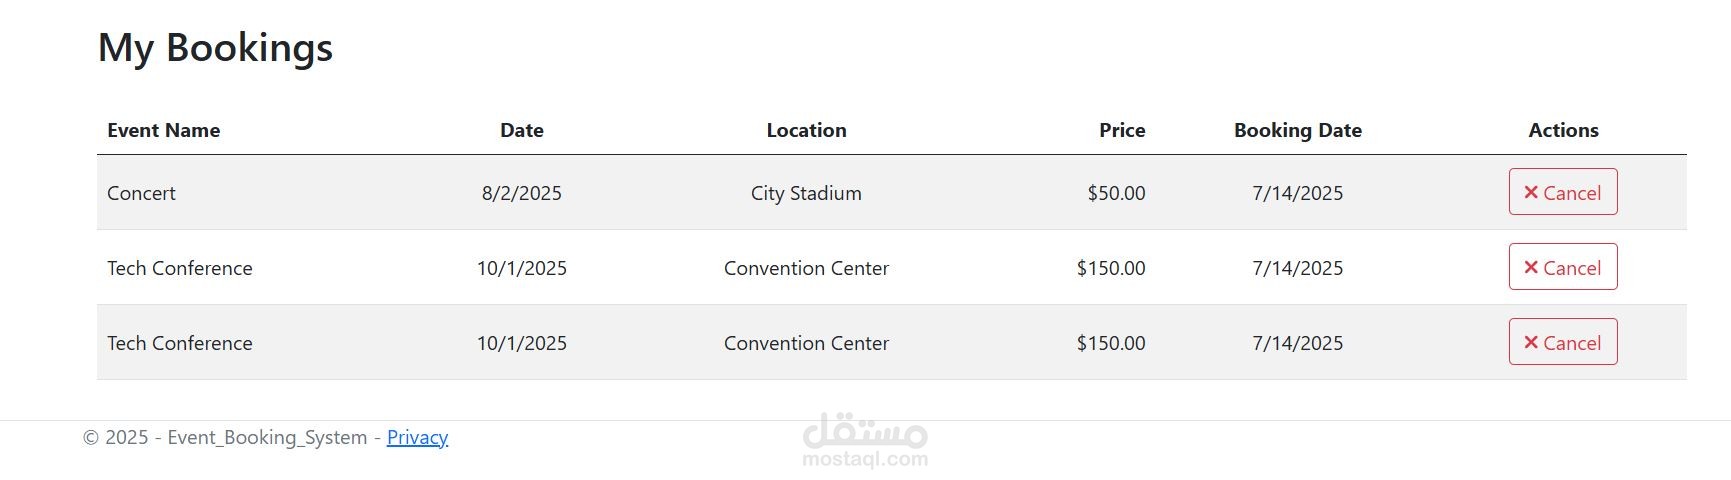This screenshot has width=1731, height=480.
Task: Cancel the Concert booking
Action: (x=1562, y=192)
